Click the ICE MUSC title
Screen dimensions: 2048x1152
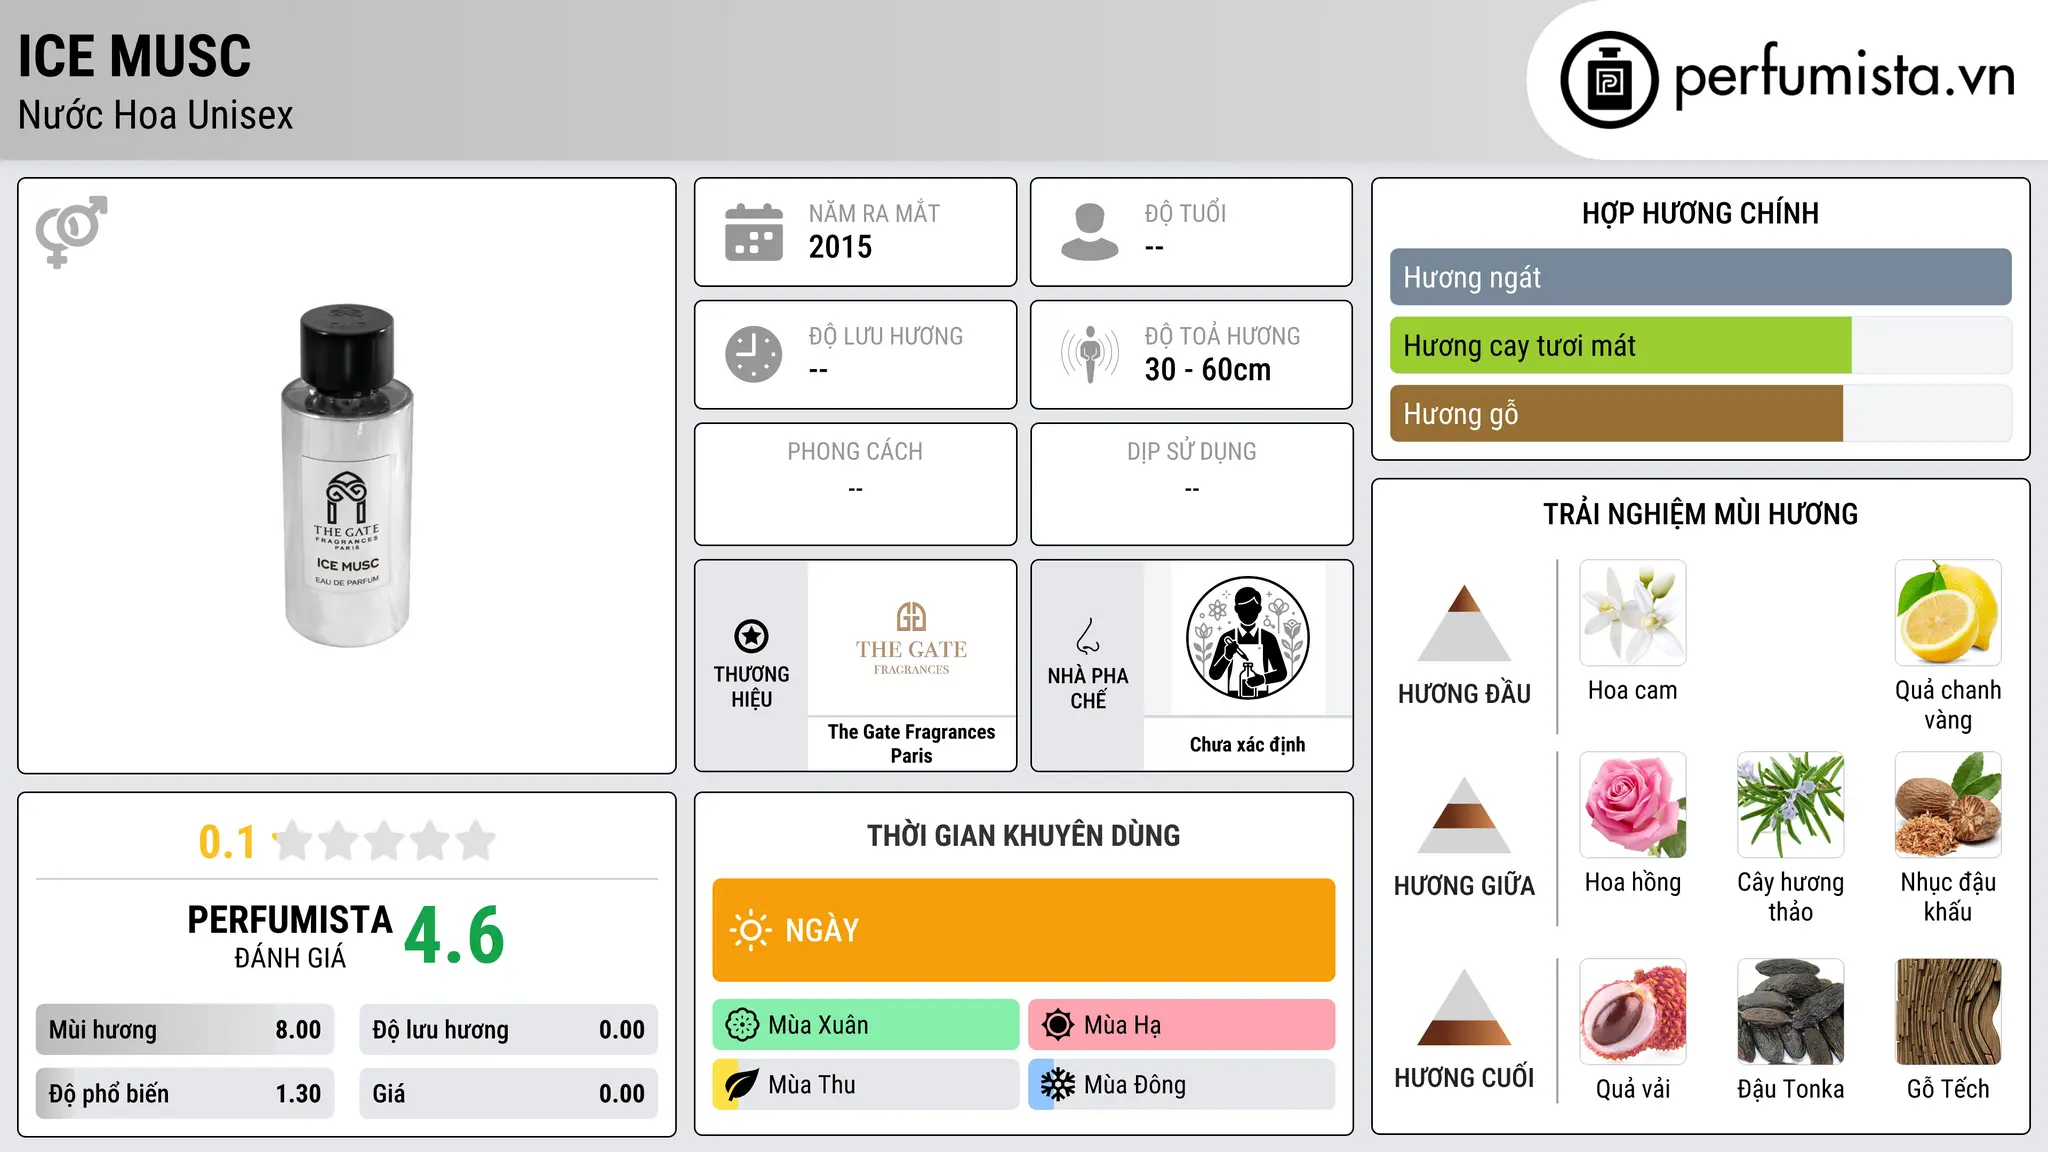135,56
